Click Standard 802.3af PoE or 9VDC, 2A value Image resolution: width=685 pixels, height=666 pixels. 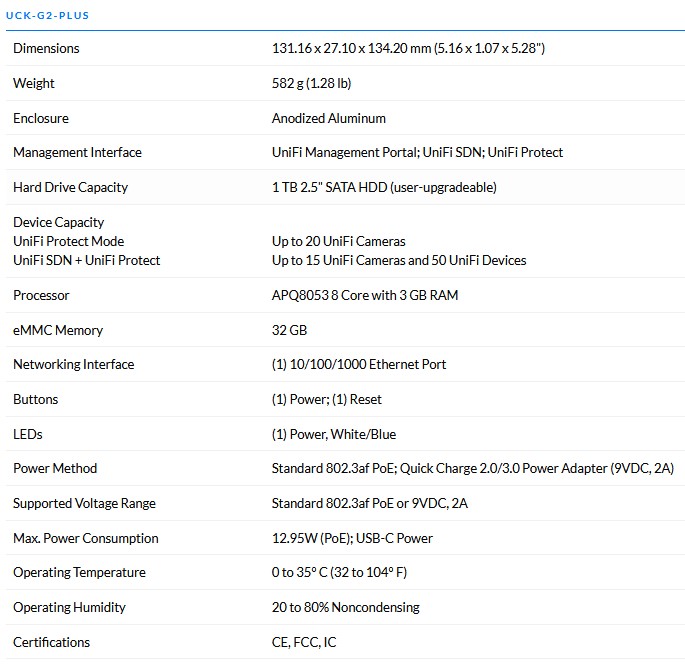370,504
